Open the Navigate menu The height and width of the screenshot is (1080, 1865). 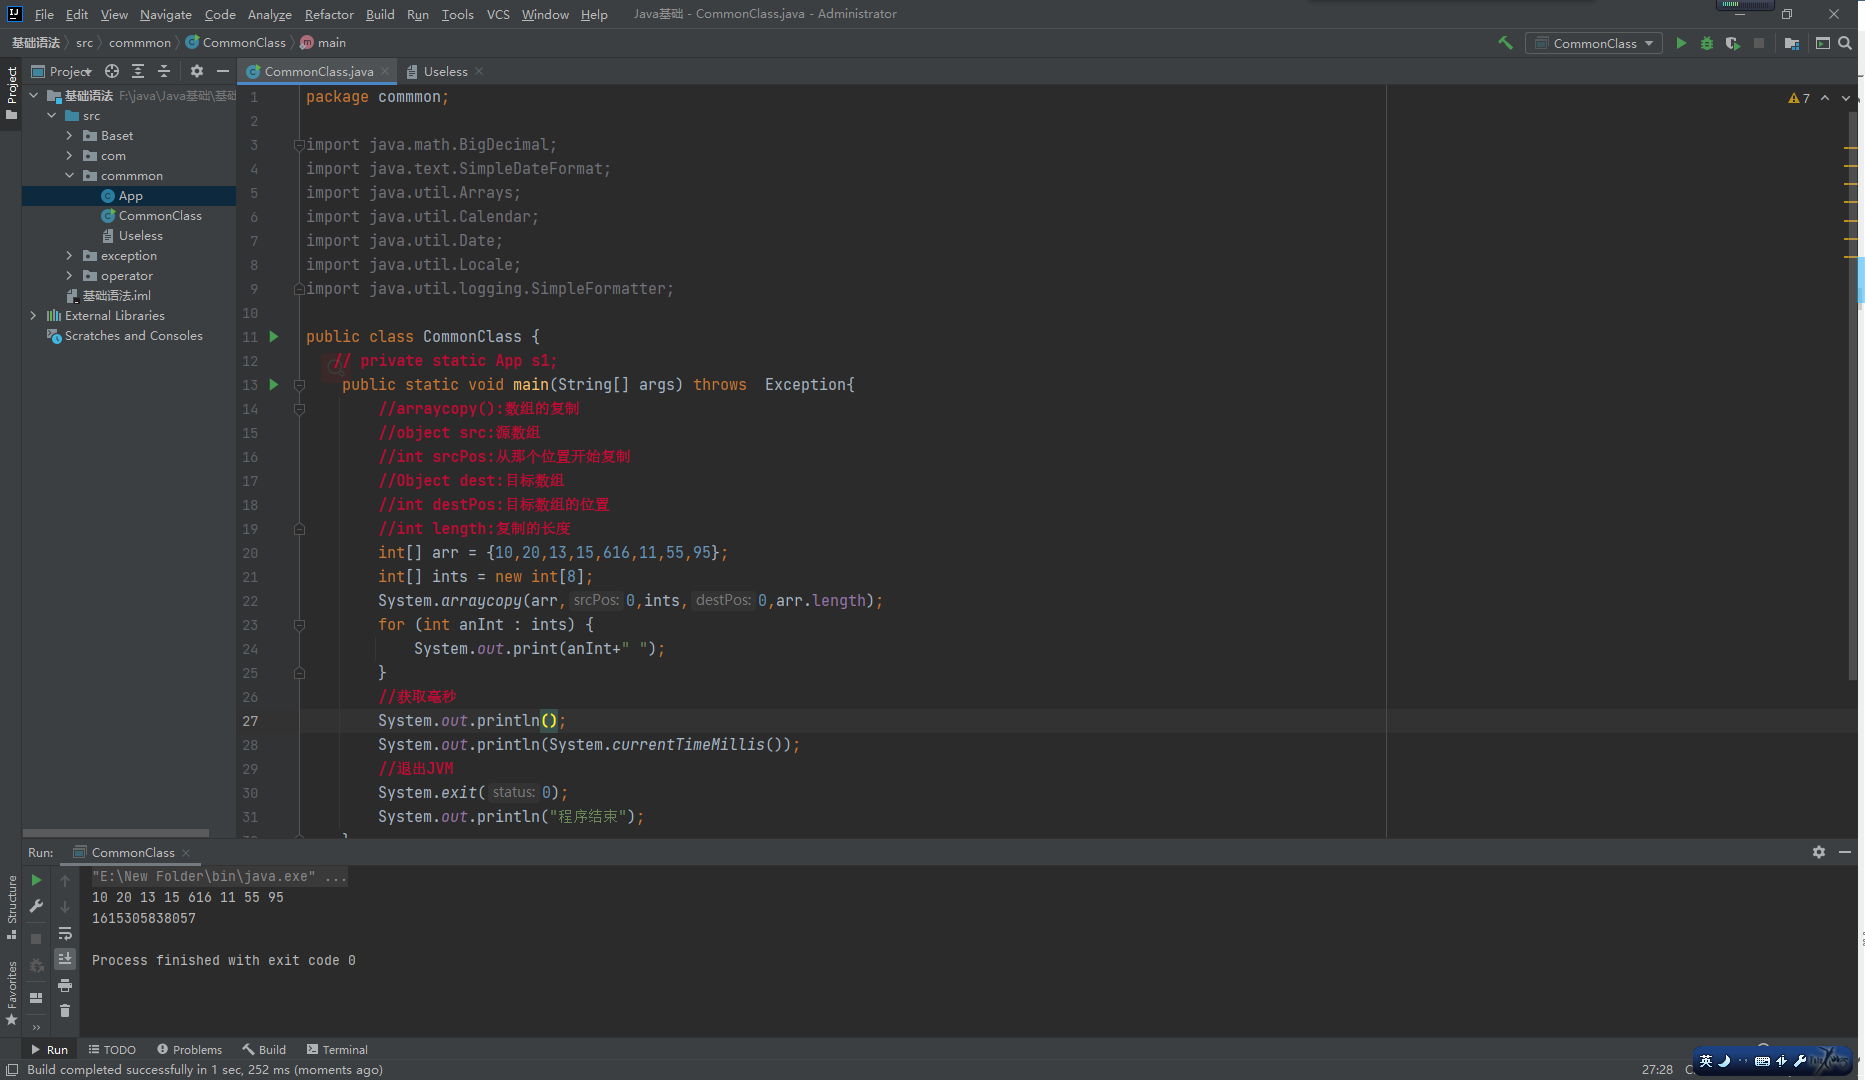(165, 14)
